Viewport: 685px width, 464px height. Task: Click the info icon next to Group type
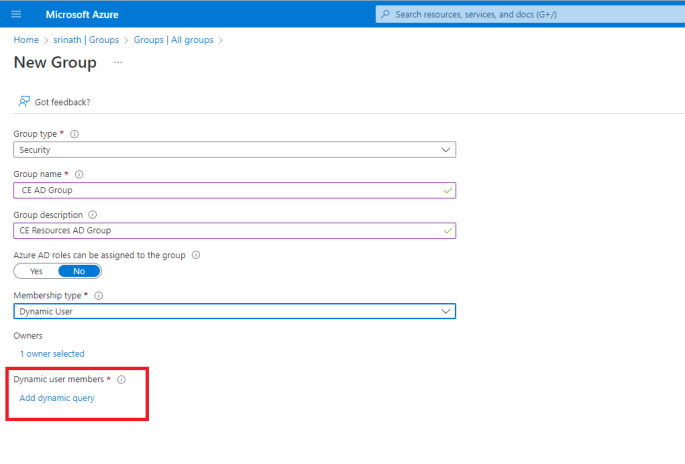(x=75, y=134)
